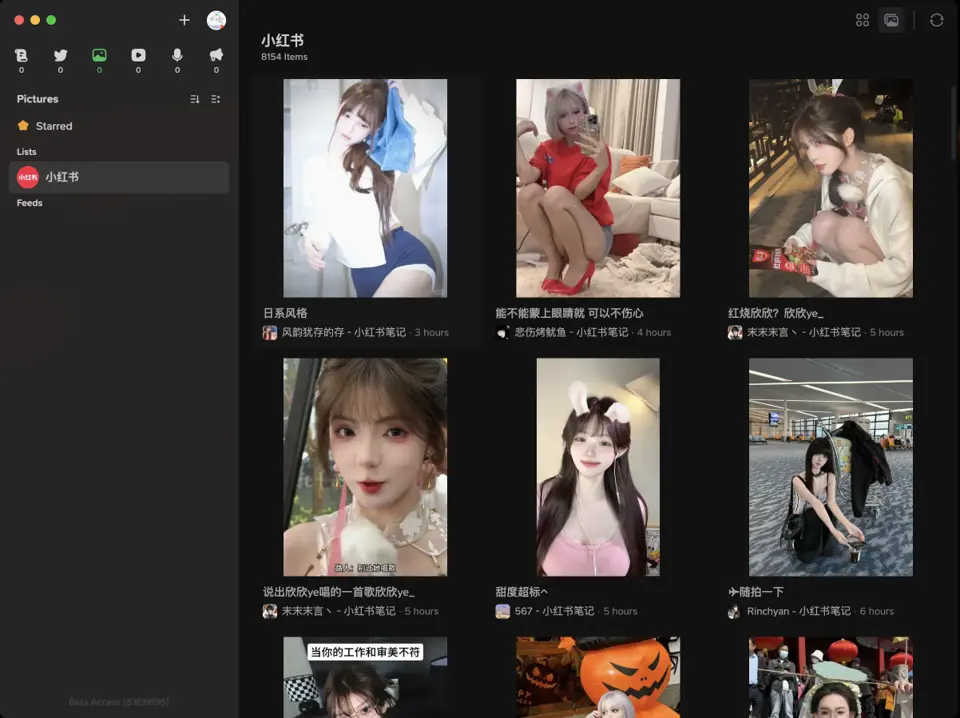Click the sort order icon beside Pictures
Screen dimensions: 960x718
tap(195, 99)
